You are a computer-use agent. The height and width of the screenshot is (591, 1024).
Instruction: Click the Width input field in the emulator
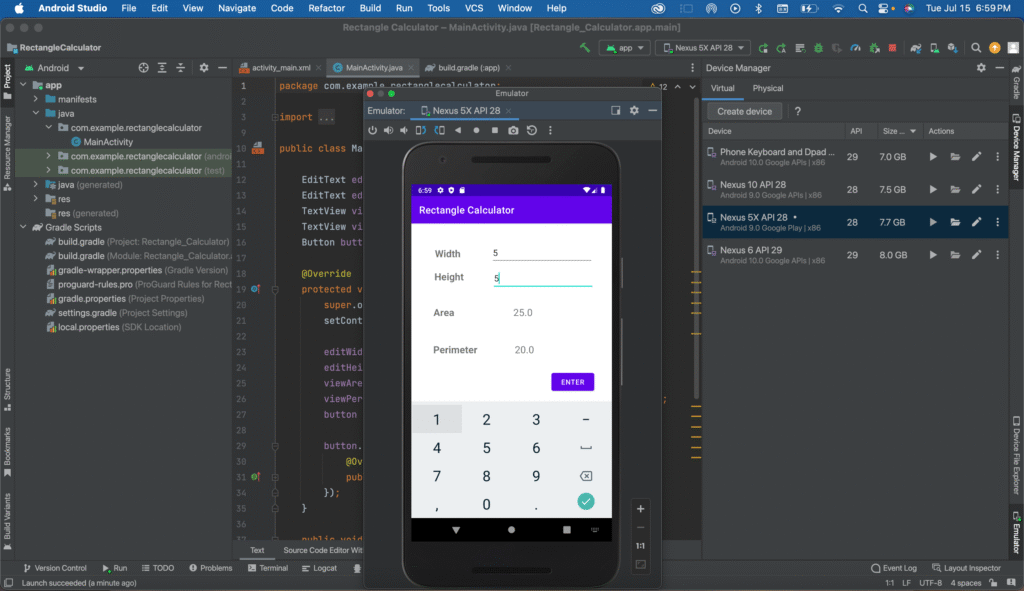(x=541, y=253)
